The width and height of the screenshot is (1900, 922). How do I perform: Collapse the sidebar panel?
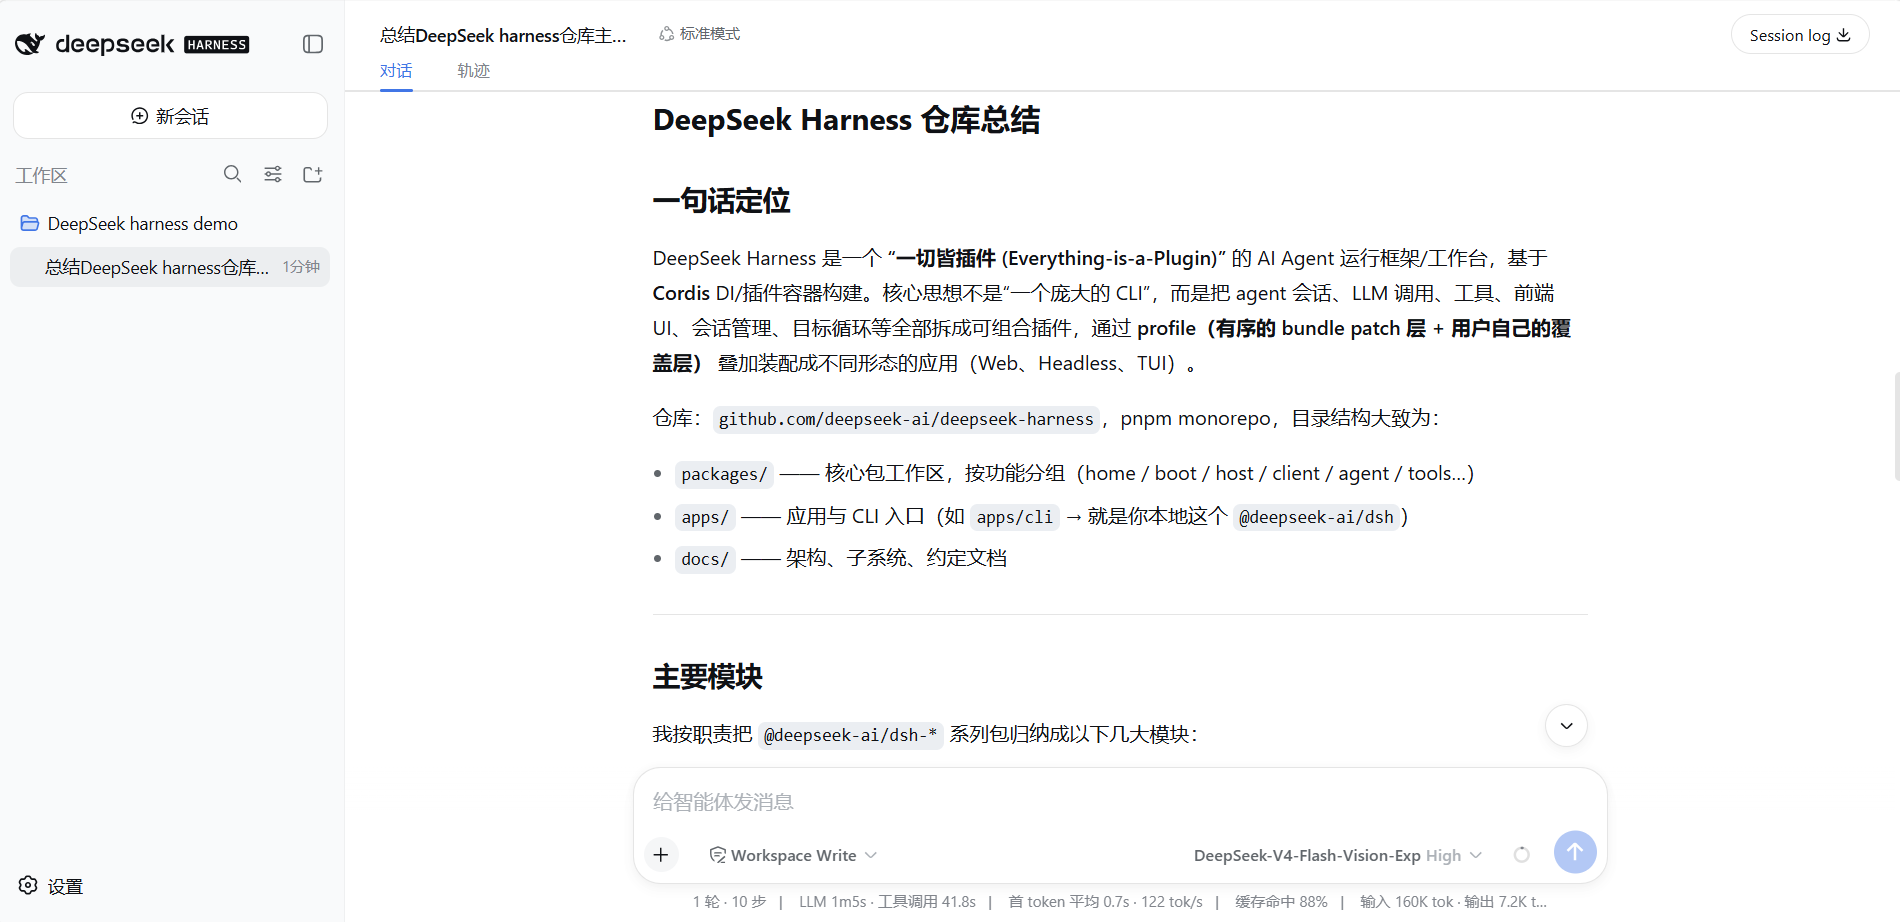click(x=313, y=44)
